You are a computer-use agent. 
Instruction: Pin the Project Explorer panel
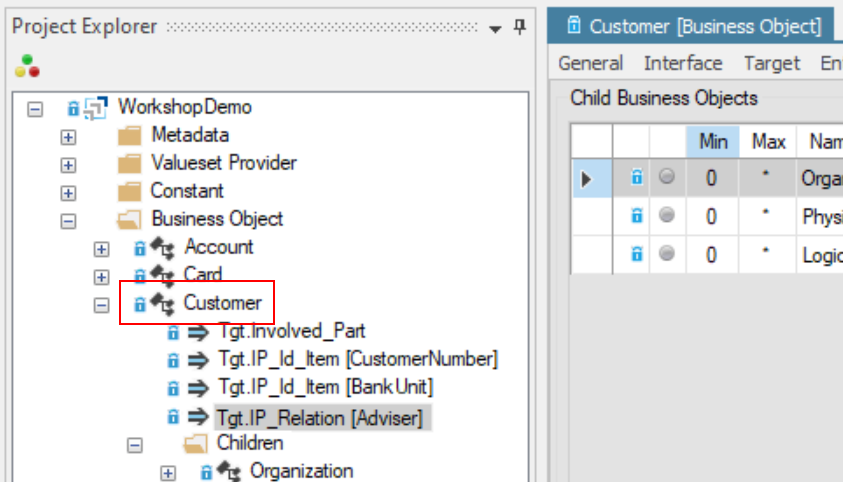pyautogui.click(x=519, y=27)
